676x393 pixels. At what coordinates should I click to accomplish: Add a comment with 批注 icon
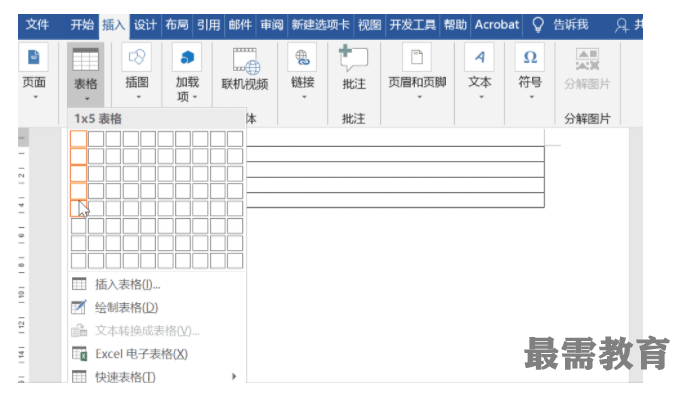point(353,58)
